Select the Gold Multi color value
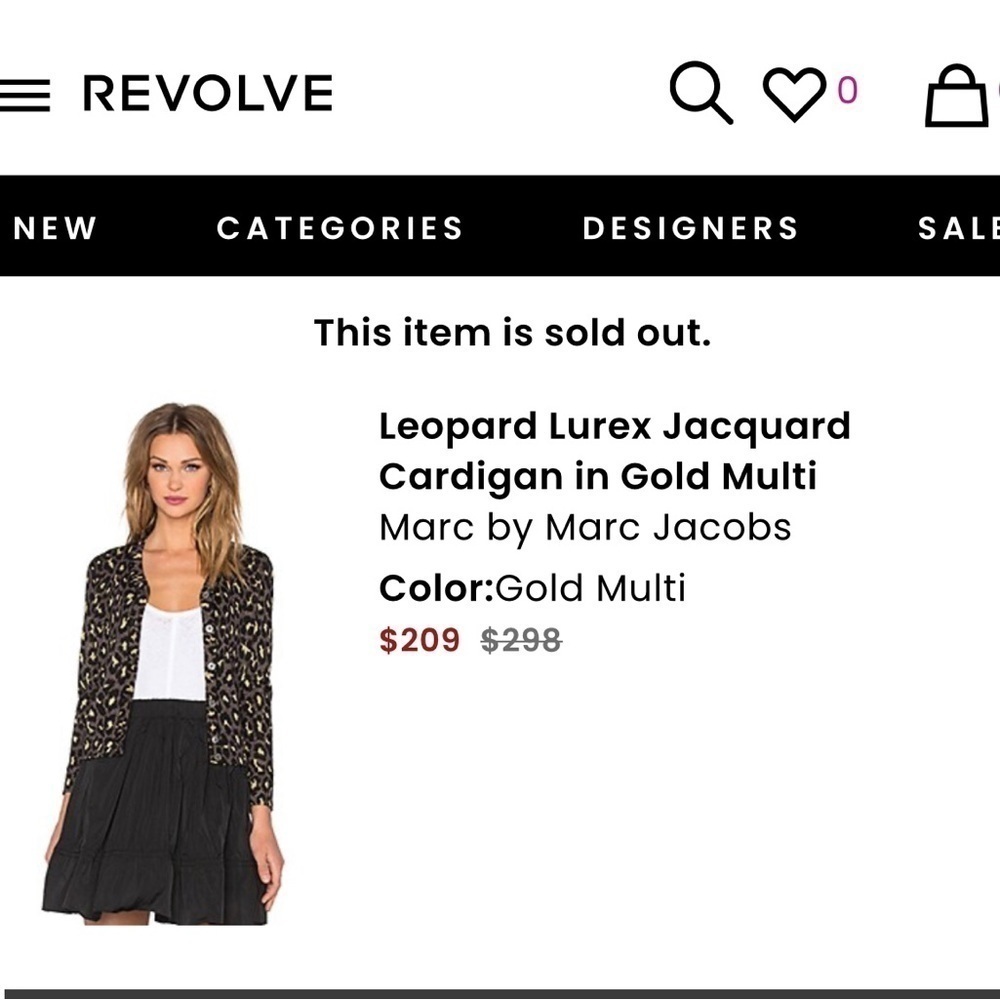This screenshot has height=1000, width=1000. [x=591, y=588]
